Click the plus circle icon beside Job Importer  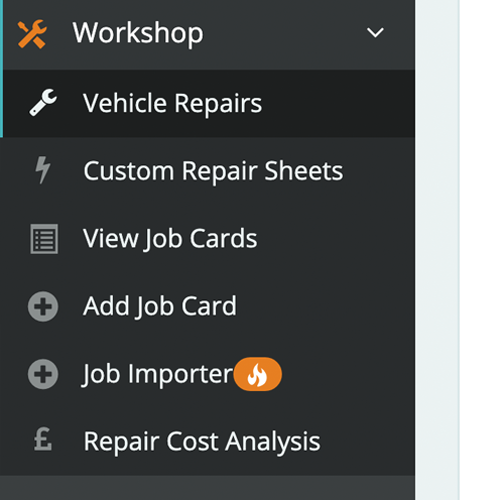click(43, 374)
